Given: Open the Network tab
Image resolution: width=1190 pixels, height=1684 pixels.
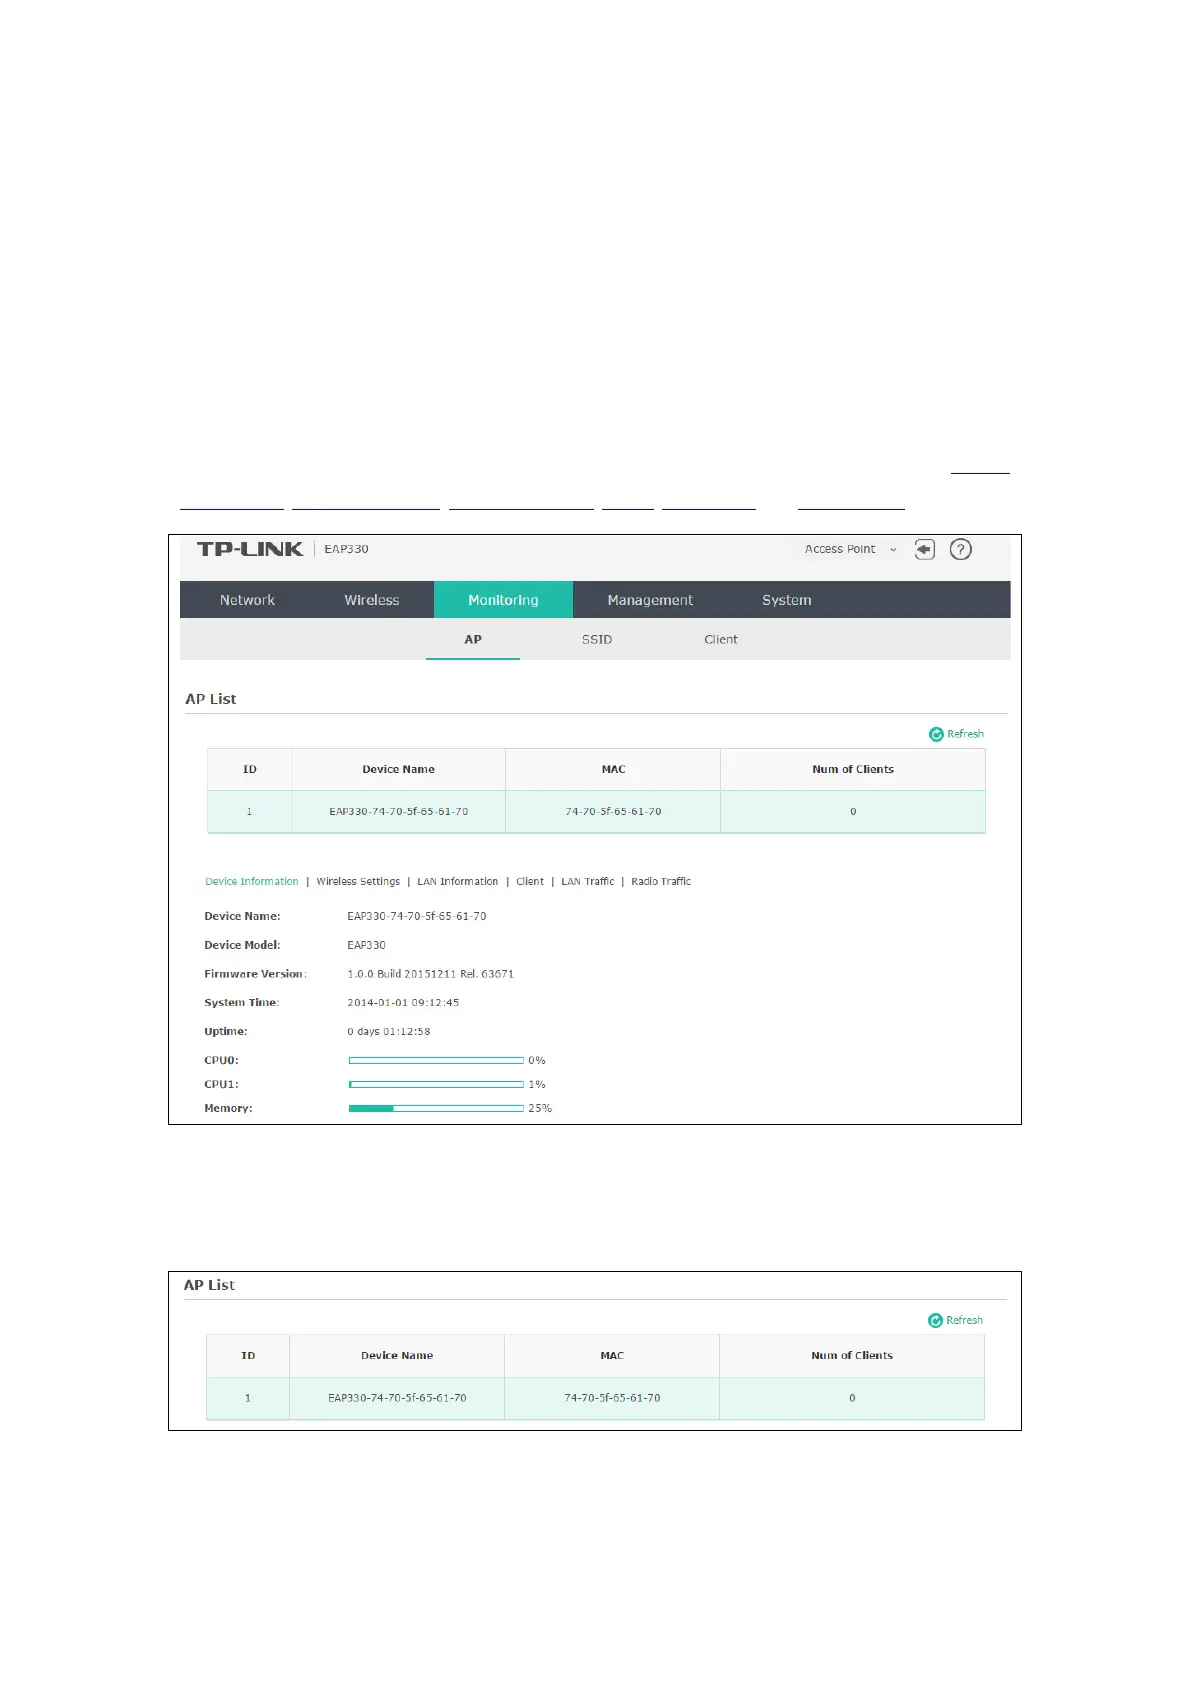Looking at the screenshot, I should (247, 600).
